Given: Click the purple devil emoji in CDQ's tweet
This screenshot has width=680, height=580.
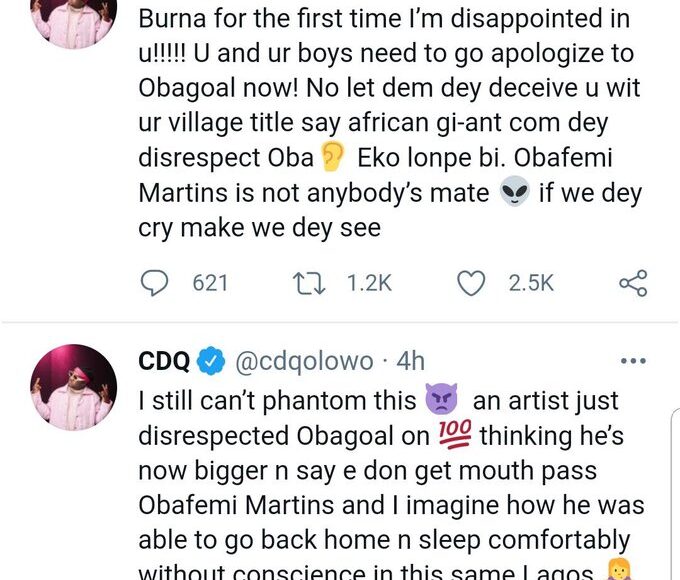Looking at the screenshot, I should [x=440, y=401].
